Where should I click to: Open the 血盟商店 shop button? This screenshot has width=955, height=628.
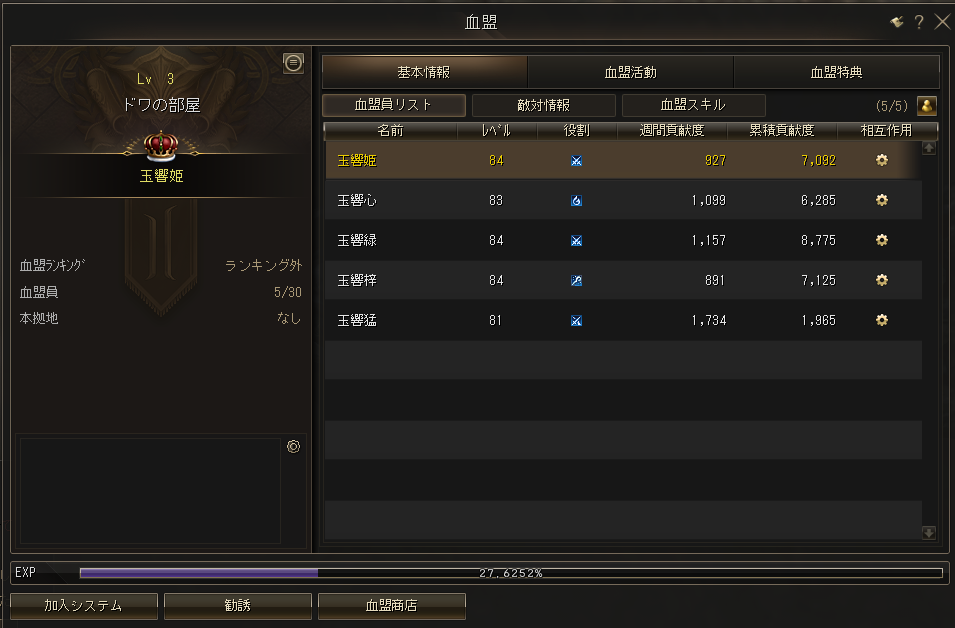pyautogui.click(x=392, y=605)
